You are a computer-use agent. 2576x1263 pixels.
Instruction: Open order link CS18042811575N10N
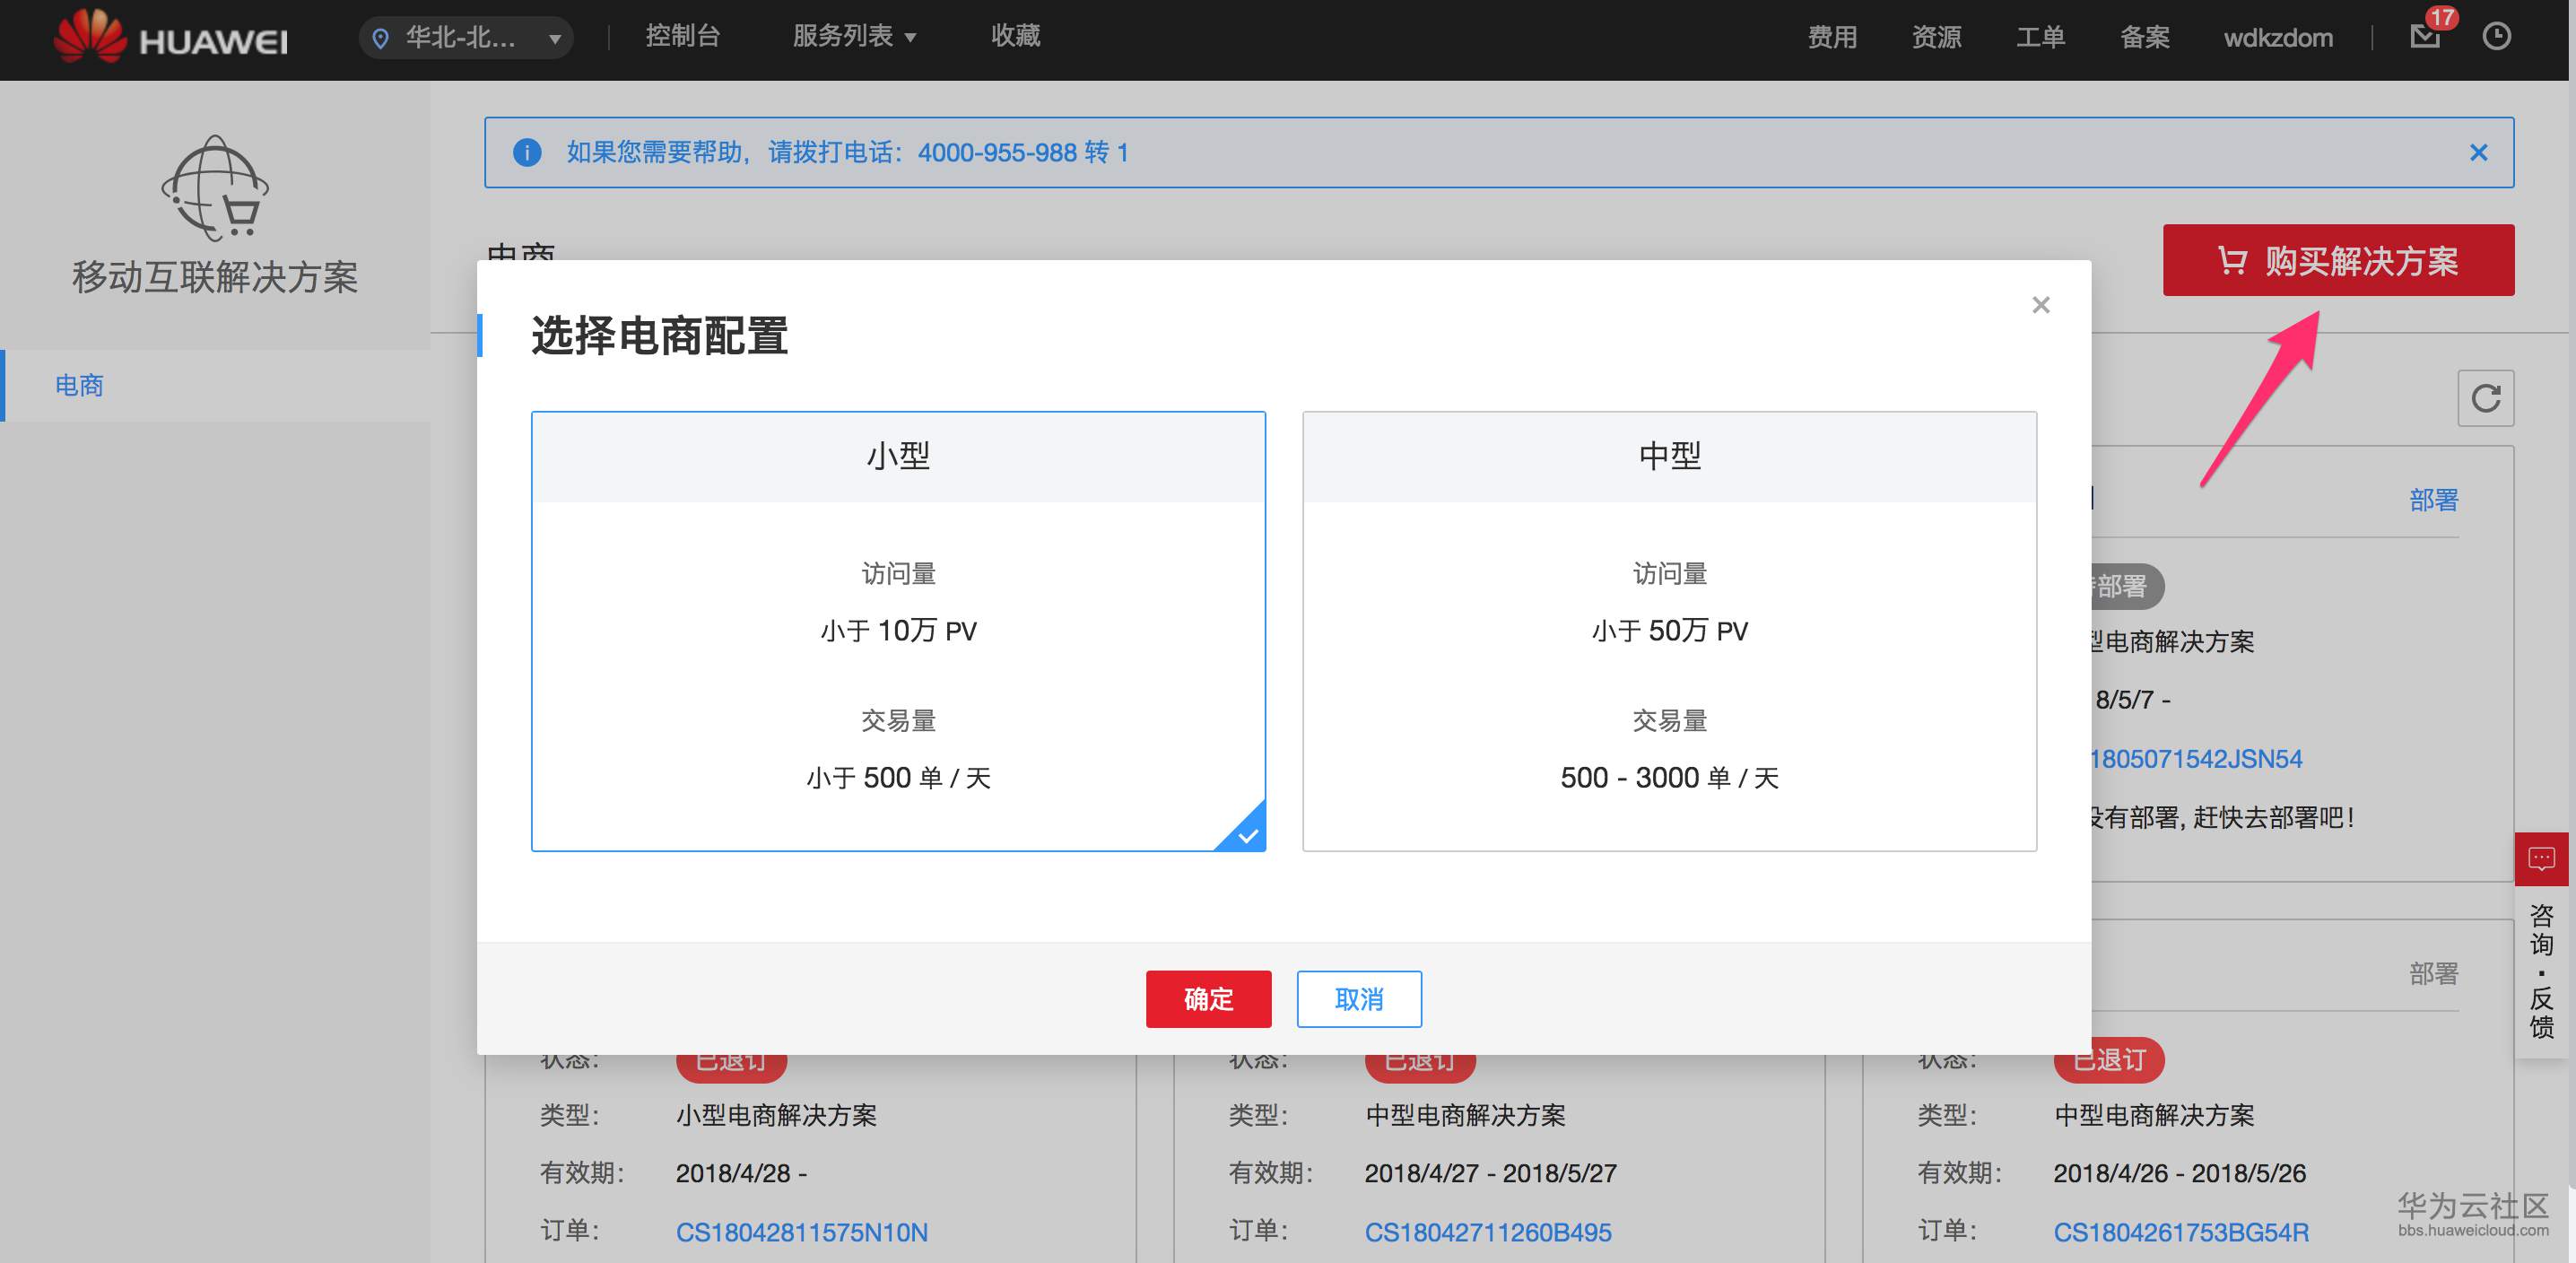point(801,1231)
